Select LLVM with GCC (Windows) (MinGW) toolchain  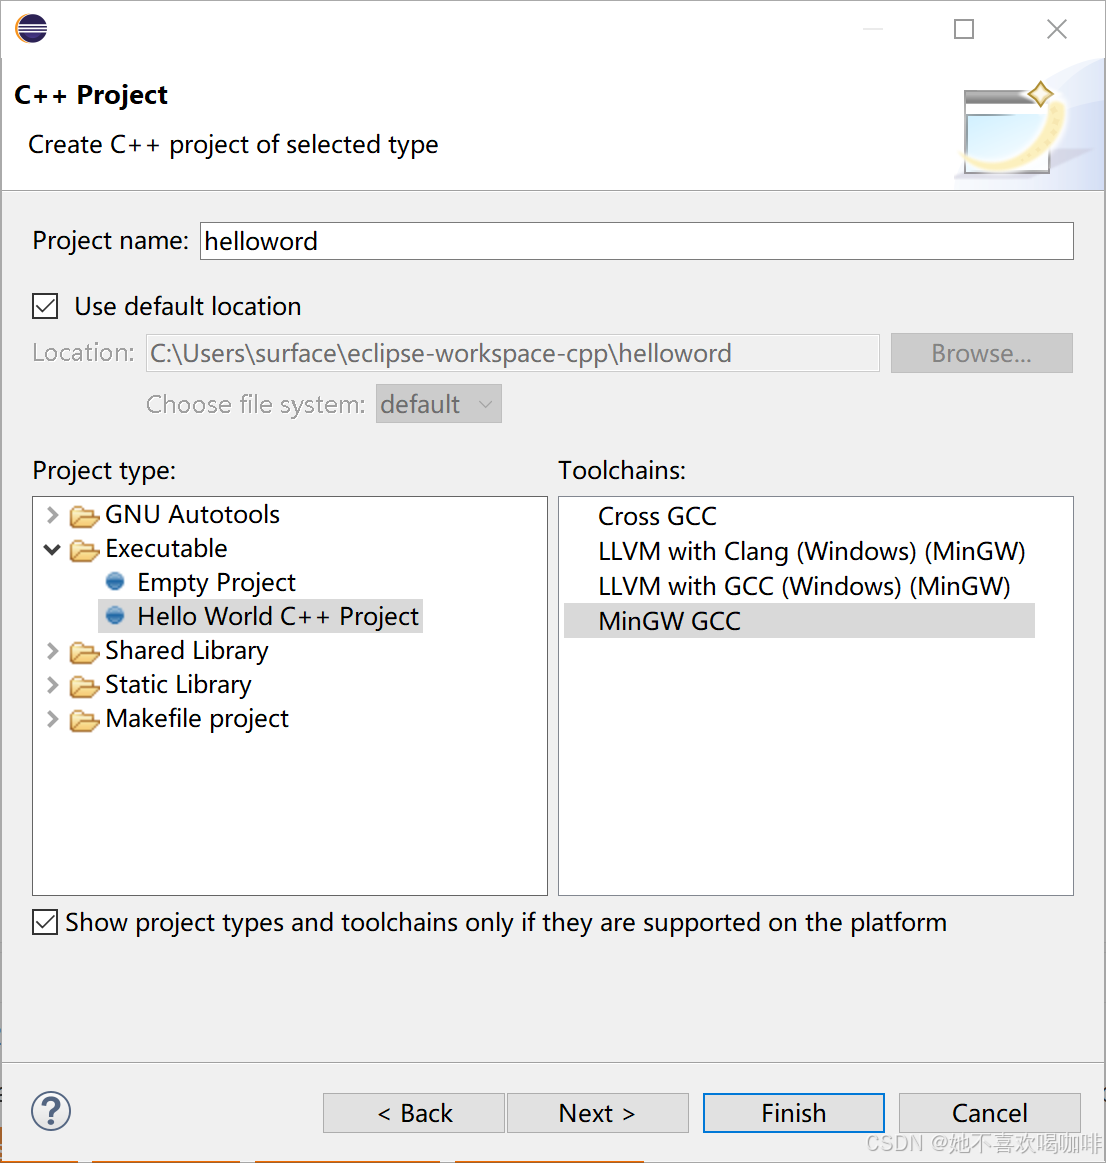pos(804,586)
